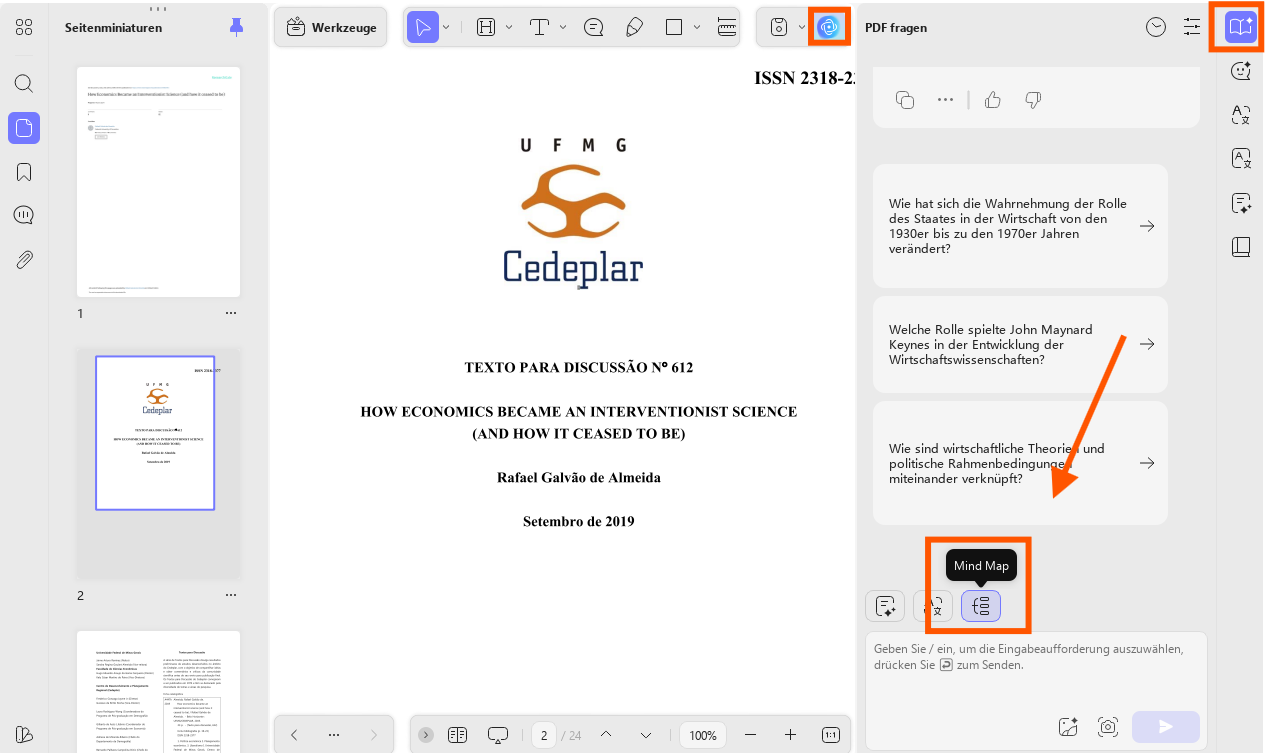Click the page number field
The image size is (1265, 753).
pos(545,735)
